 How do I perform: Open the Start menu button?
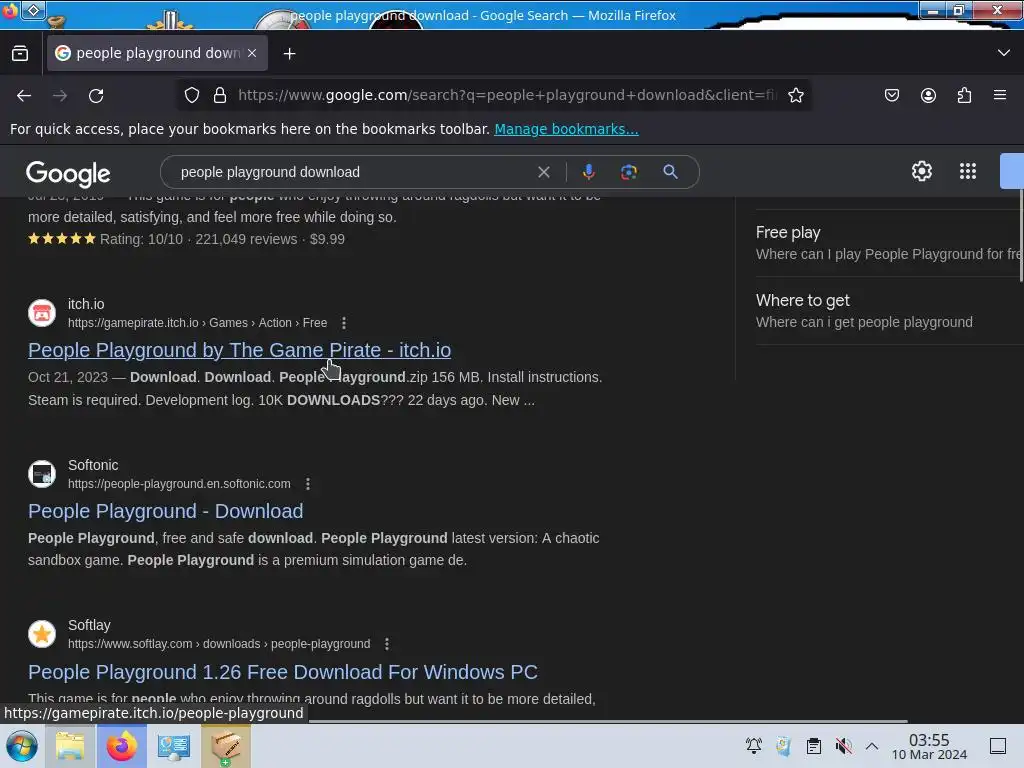click(x=22, y=746)
